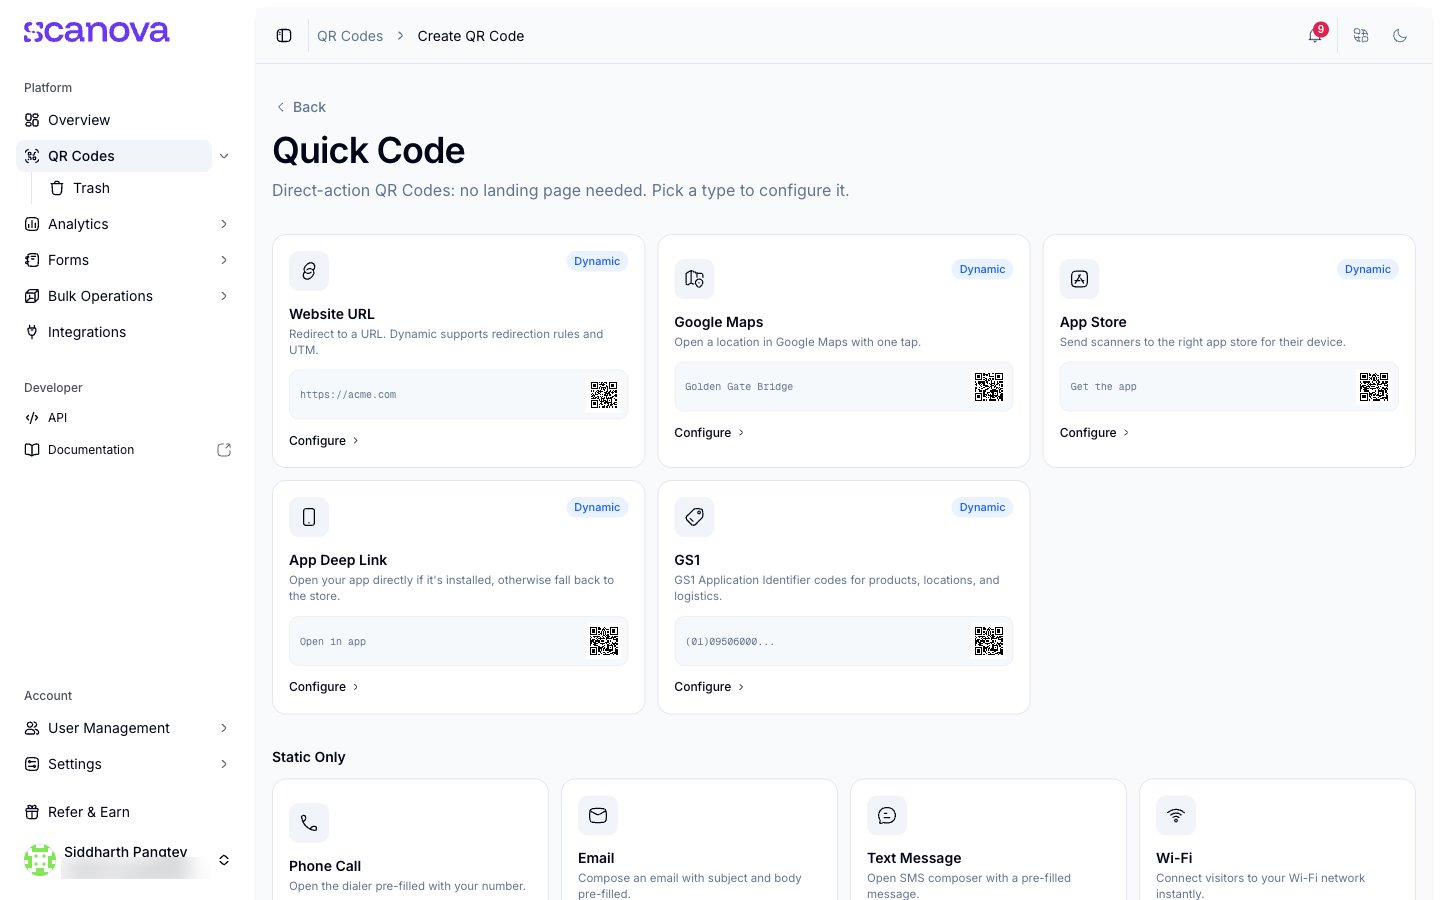Switch to dark mode moon icon

pyautogui.click(x=1400, y=36)
